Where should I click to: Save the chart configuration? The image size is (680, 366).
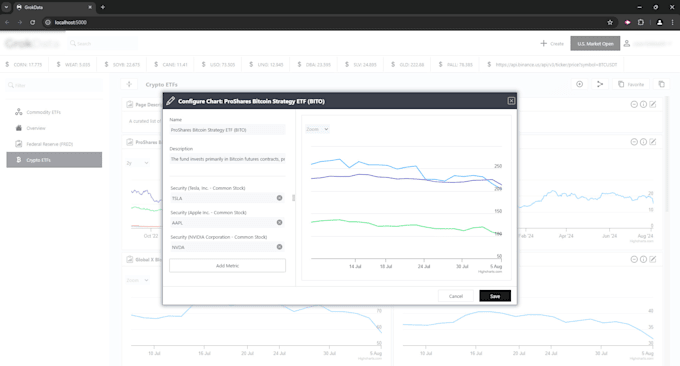(x=495, y=296)
